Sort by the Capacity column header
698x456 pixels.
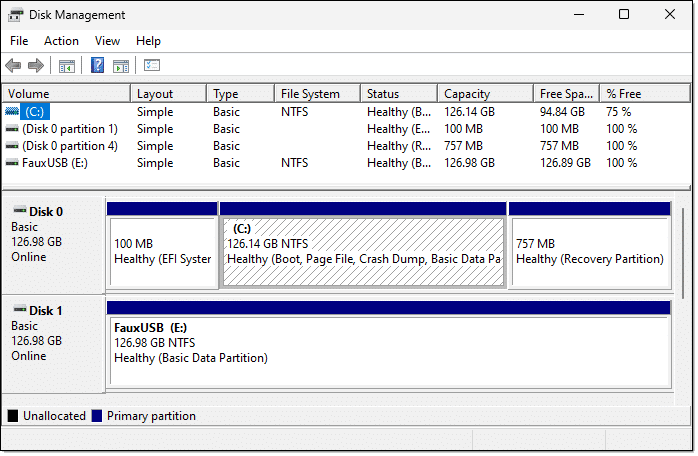486,94
